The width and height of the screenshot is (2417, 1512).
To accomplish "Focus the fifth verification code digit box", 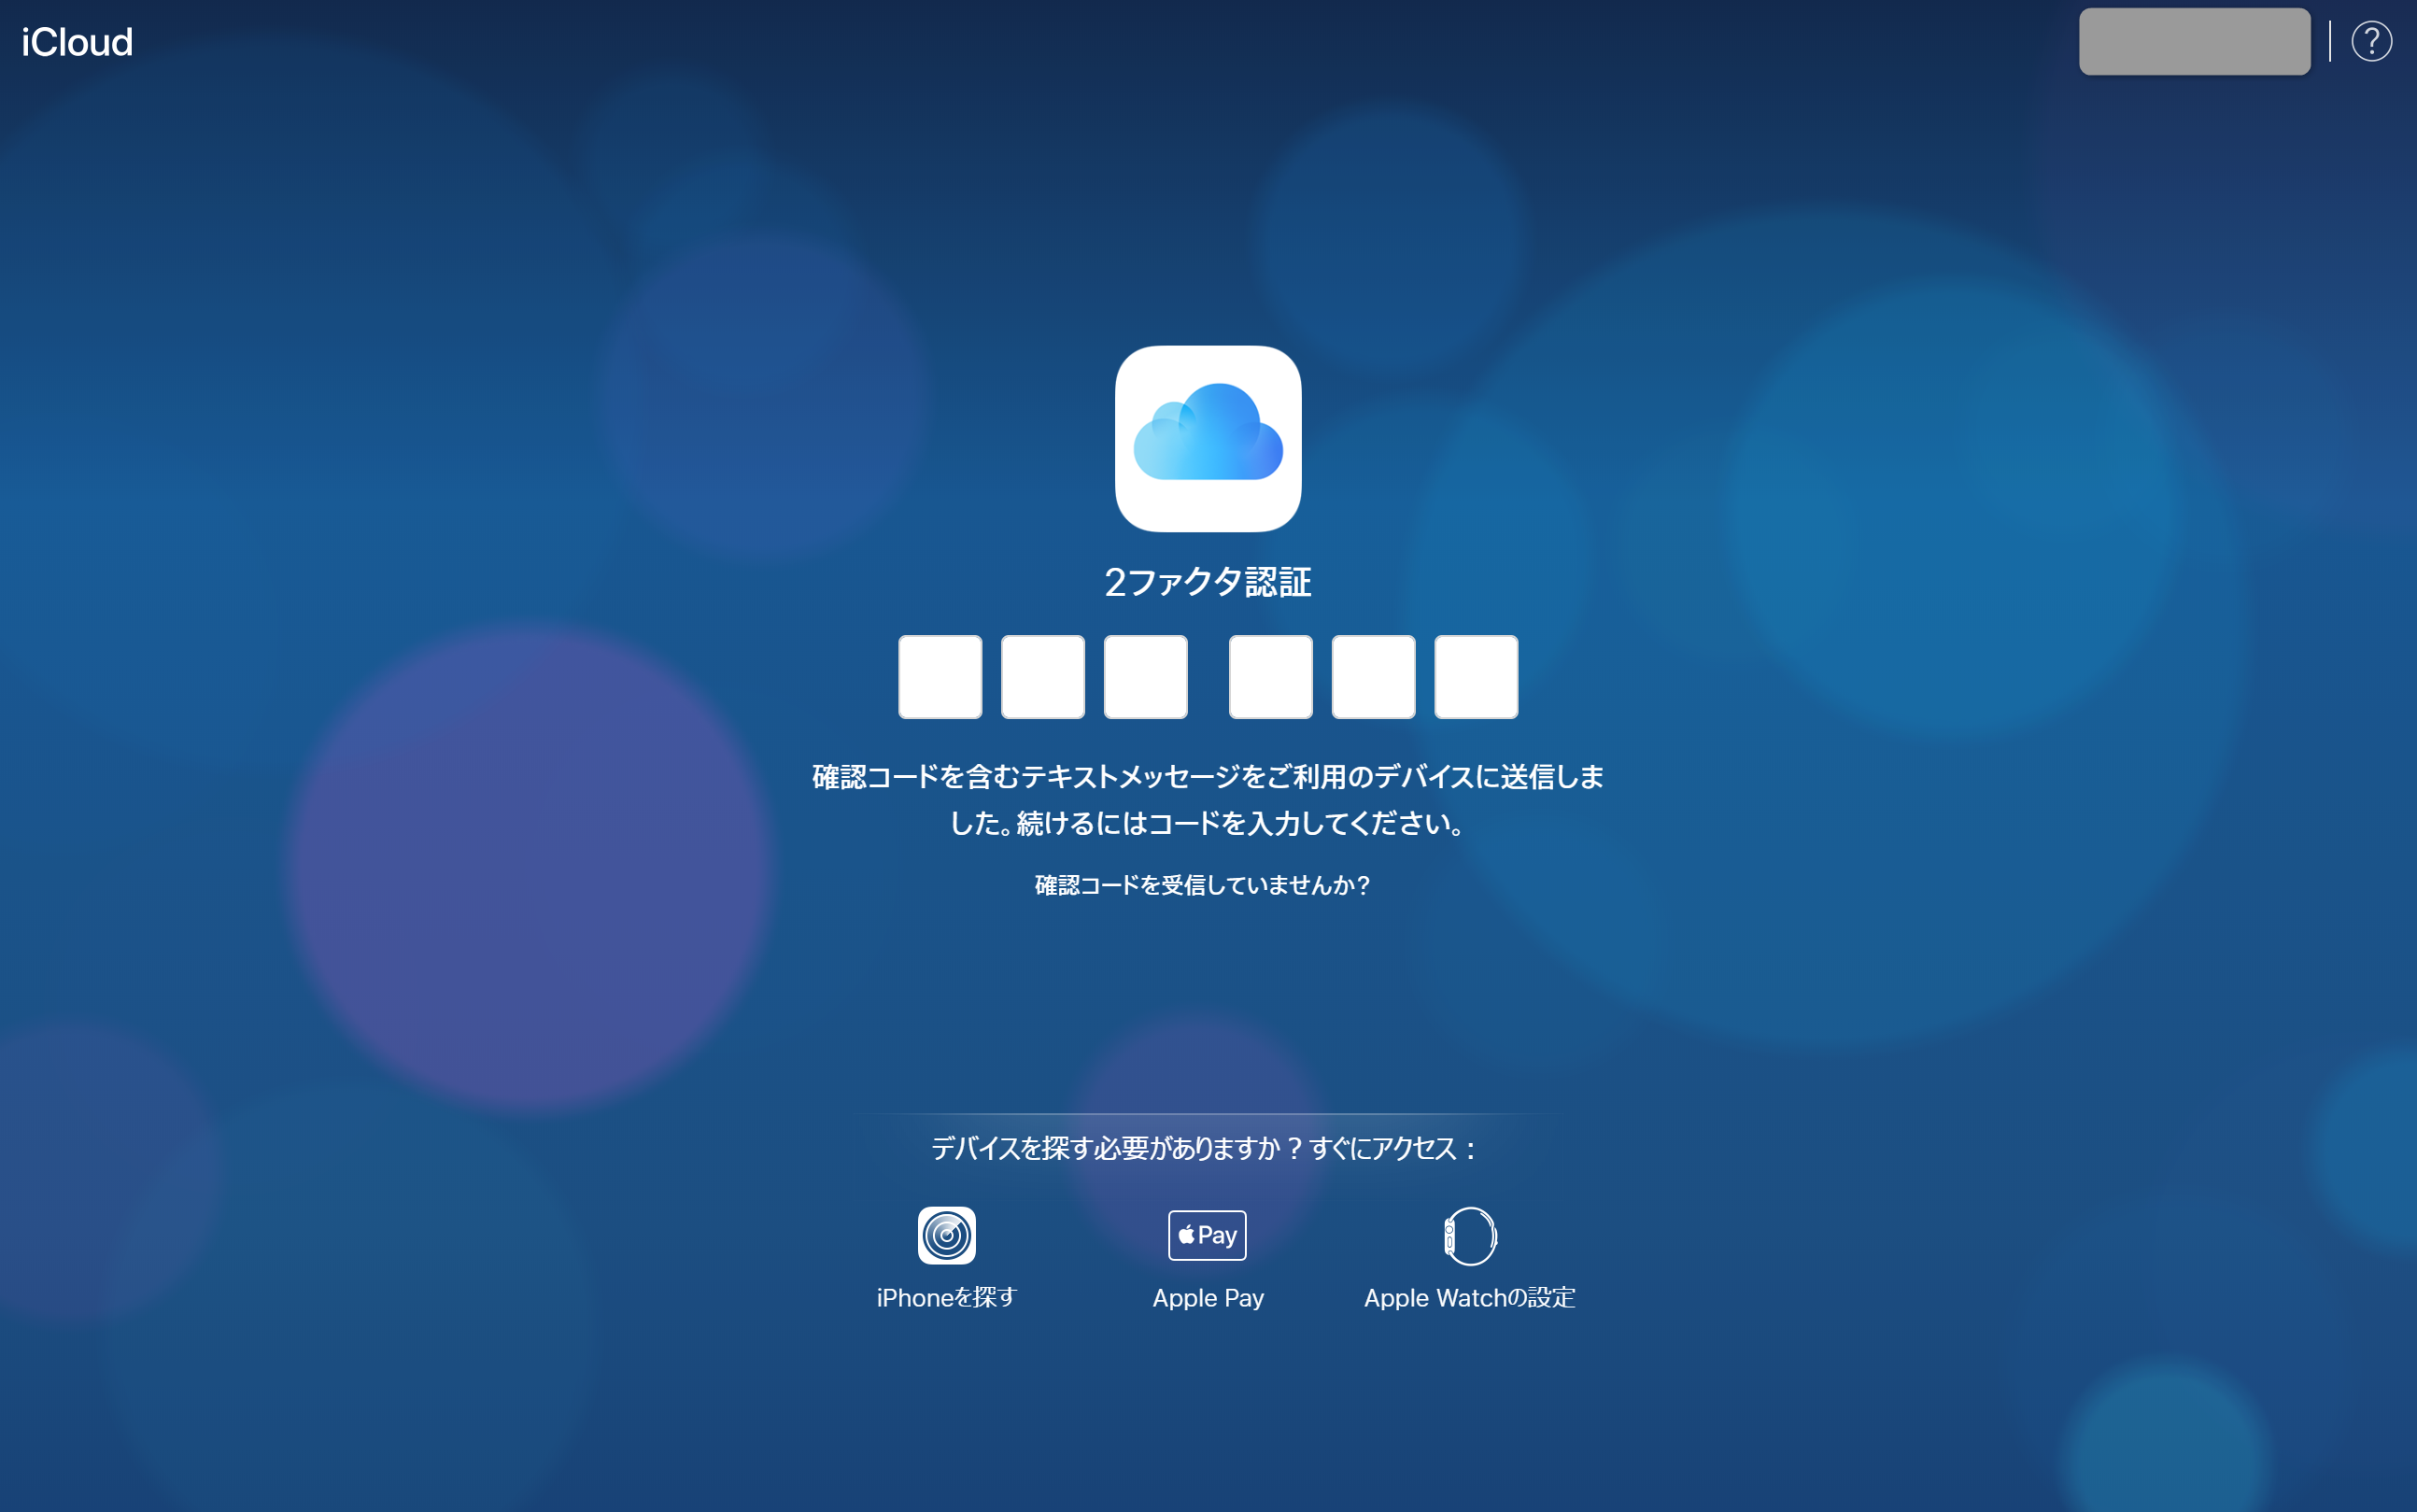I will 1373,677.
